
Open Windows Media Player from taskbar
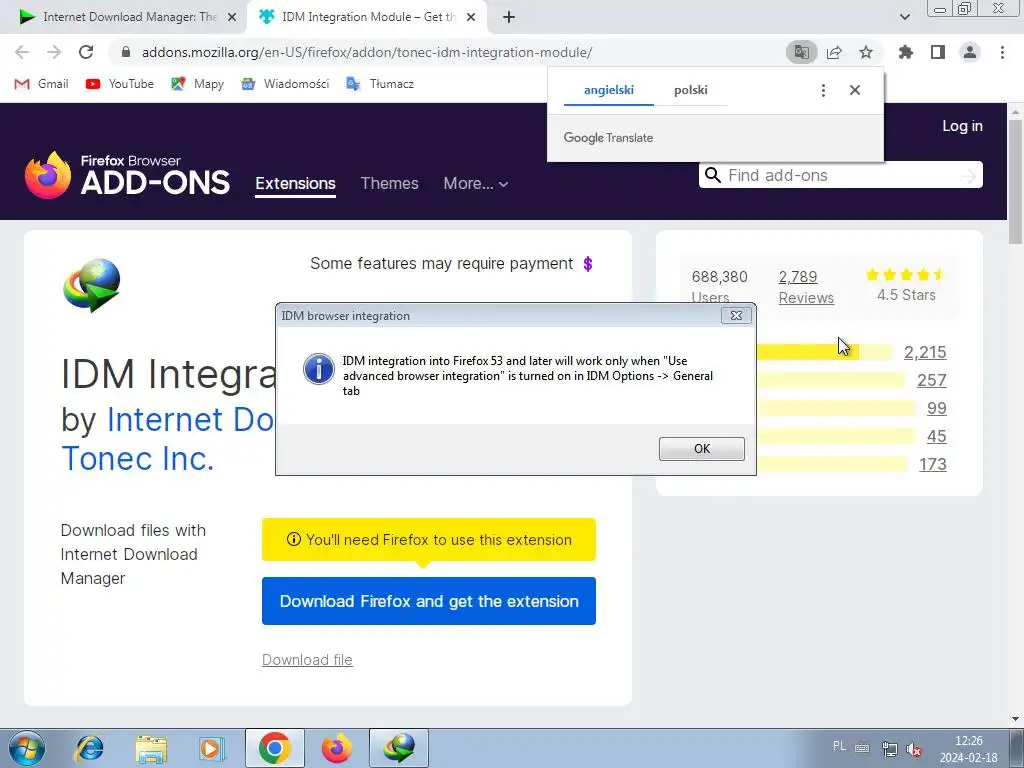(212, 748)
